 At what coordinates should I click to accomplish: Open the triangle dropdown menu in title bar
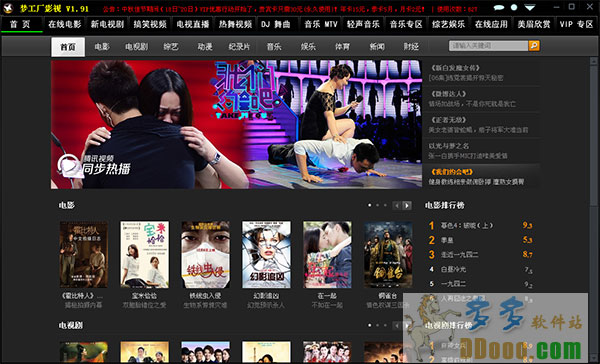point(530,7)
